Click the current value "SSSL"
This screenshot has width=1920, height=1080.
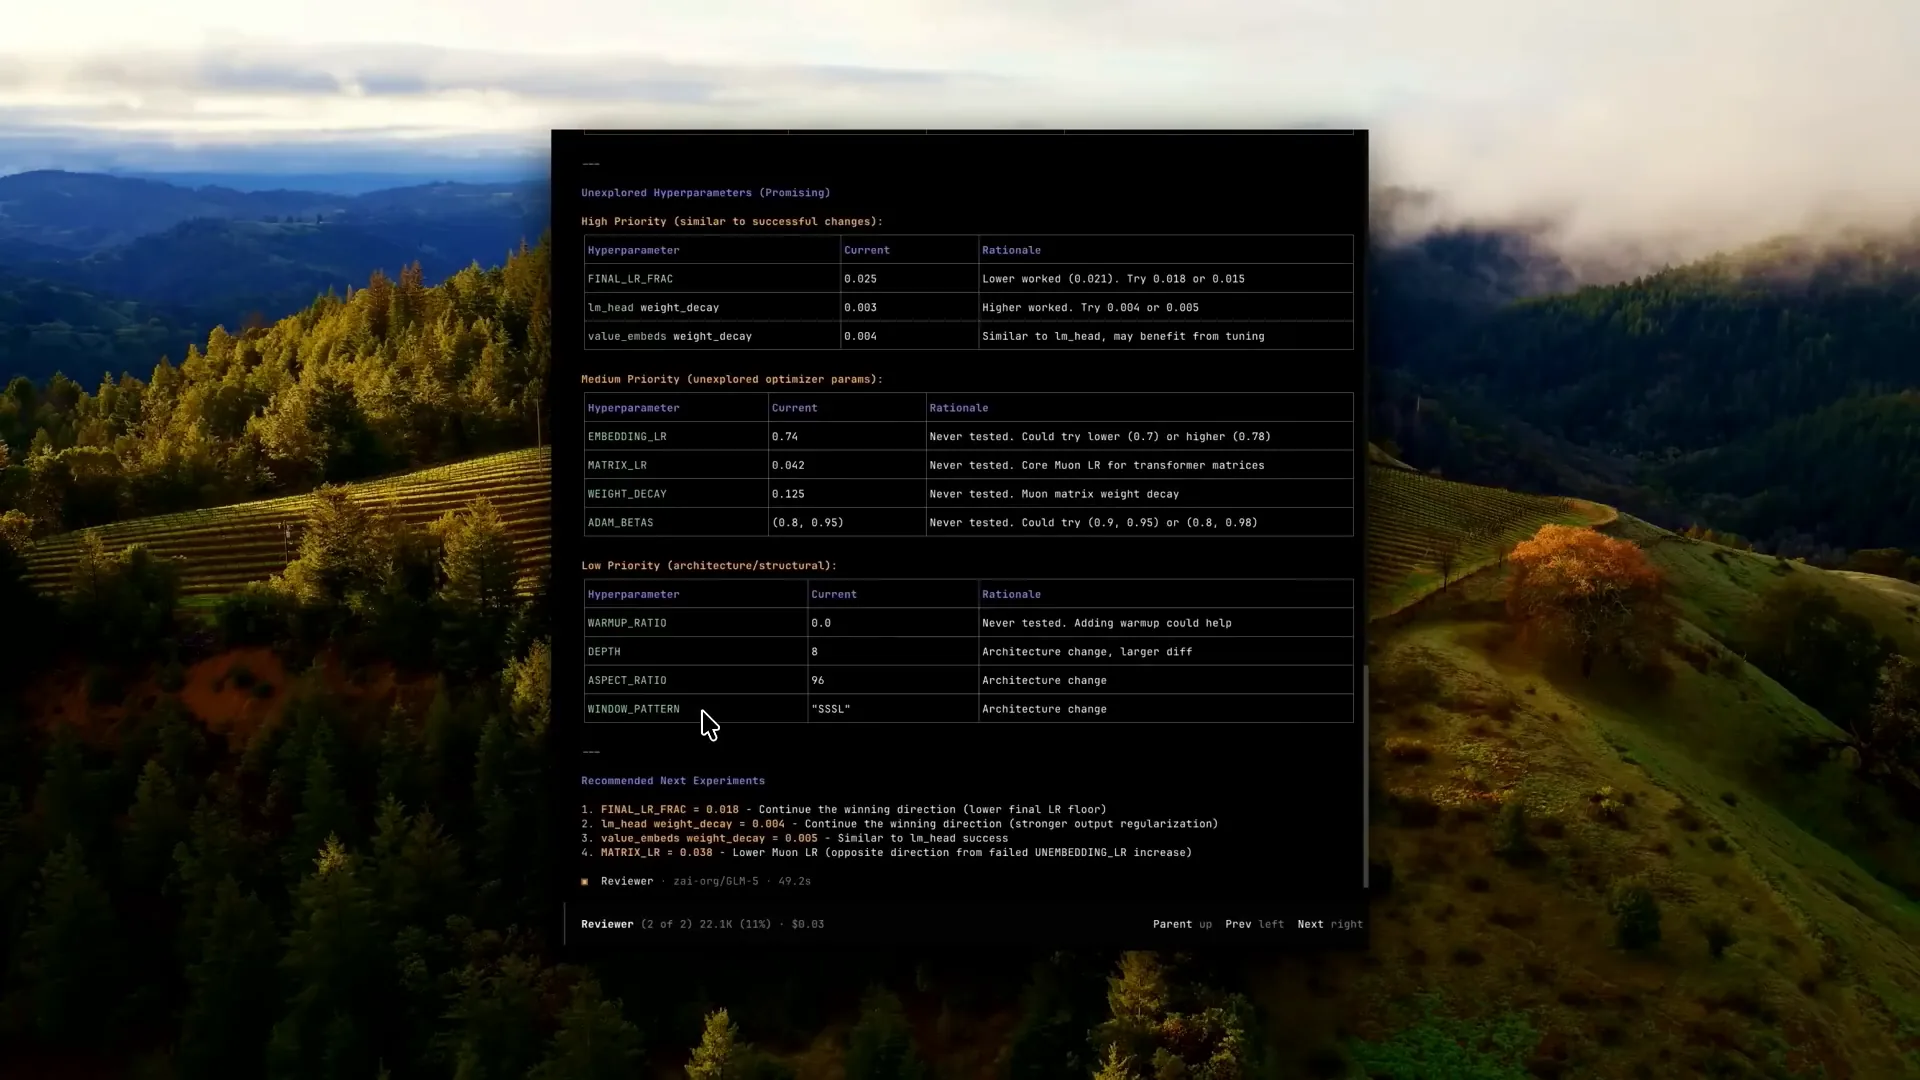[x=831, y=710]
